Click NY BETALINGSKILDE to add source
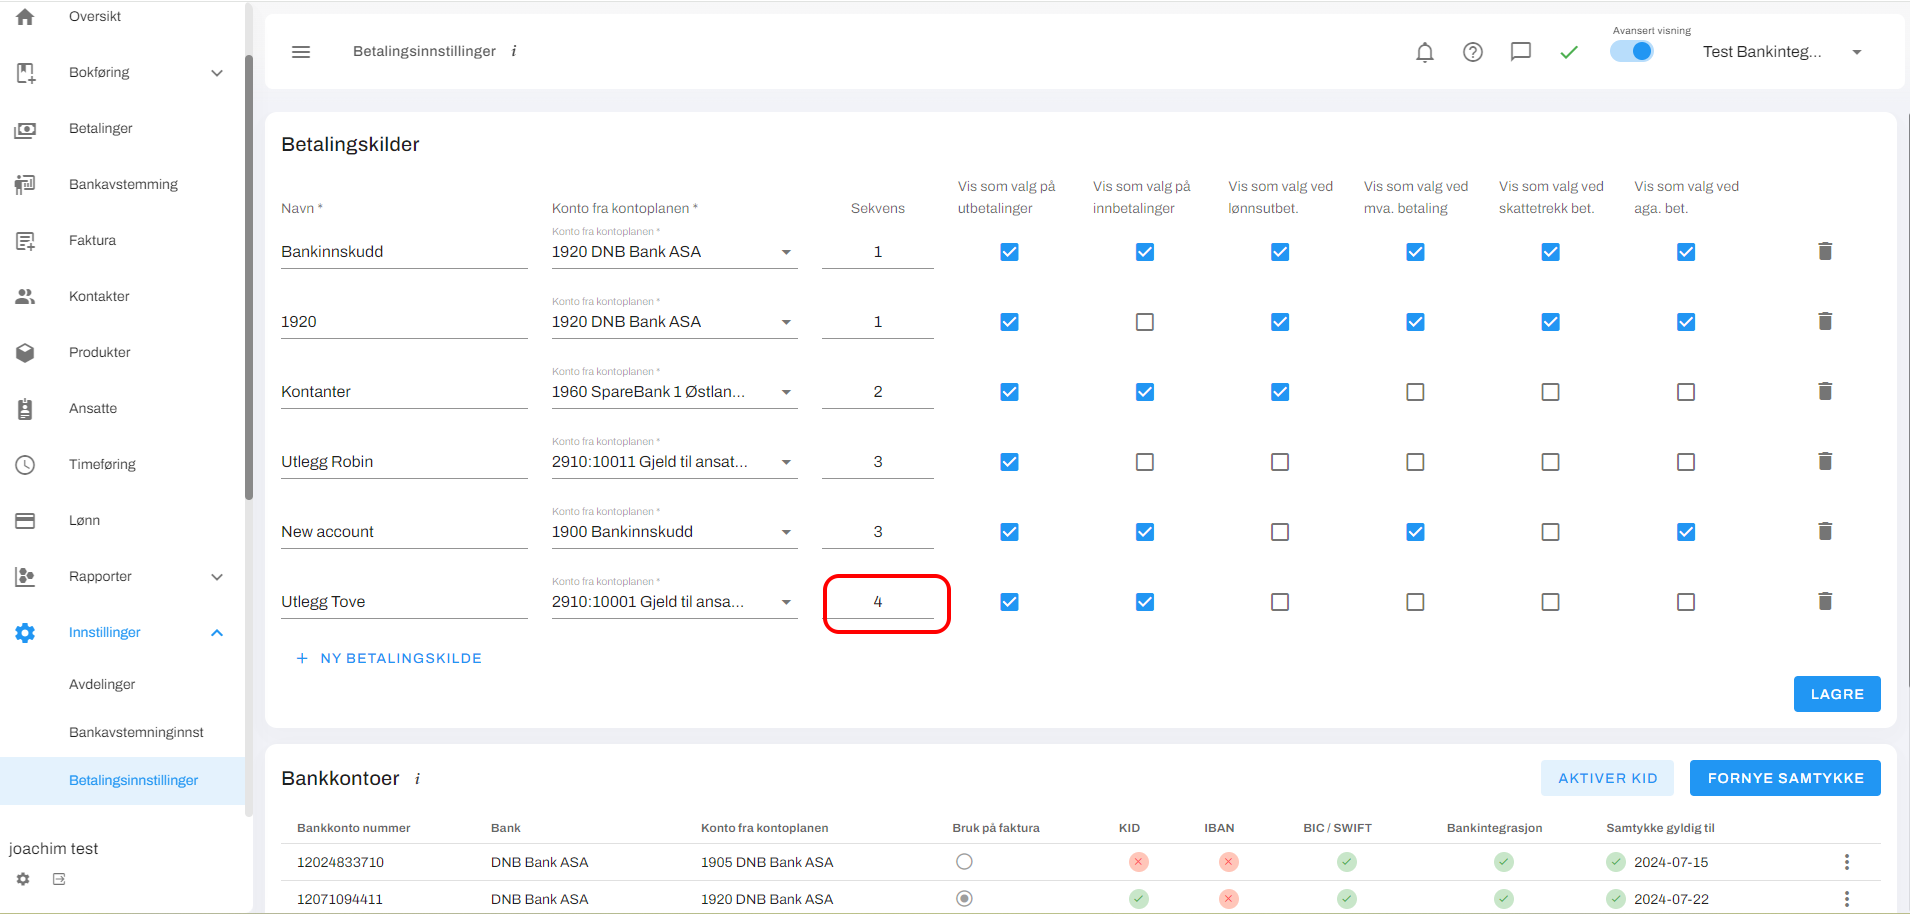 389,658
